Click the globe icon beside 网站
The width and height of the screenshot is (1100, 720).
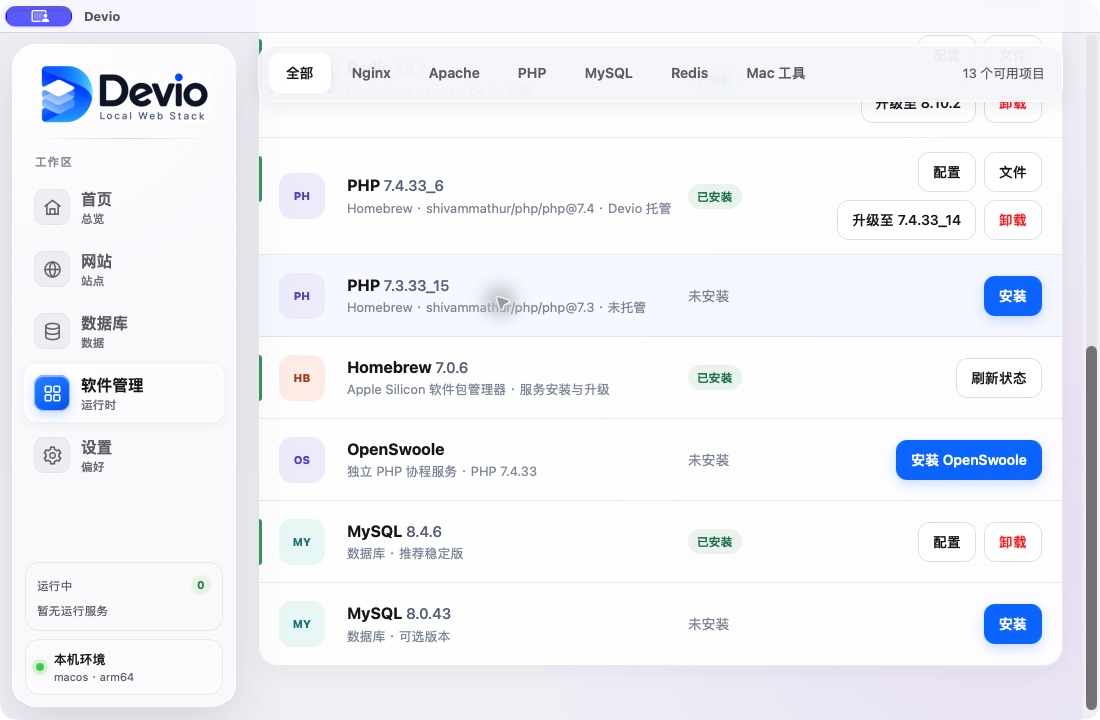(x=52, y=269)
